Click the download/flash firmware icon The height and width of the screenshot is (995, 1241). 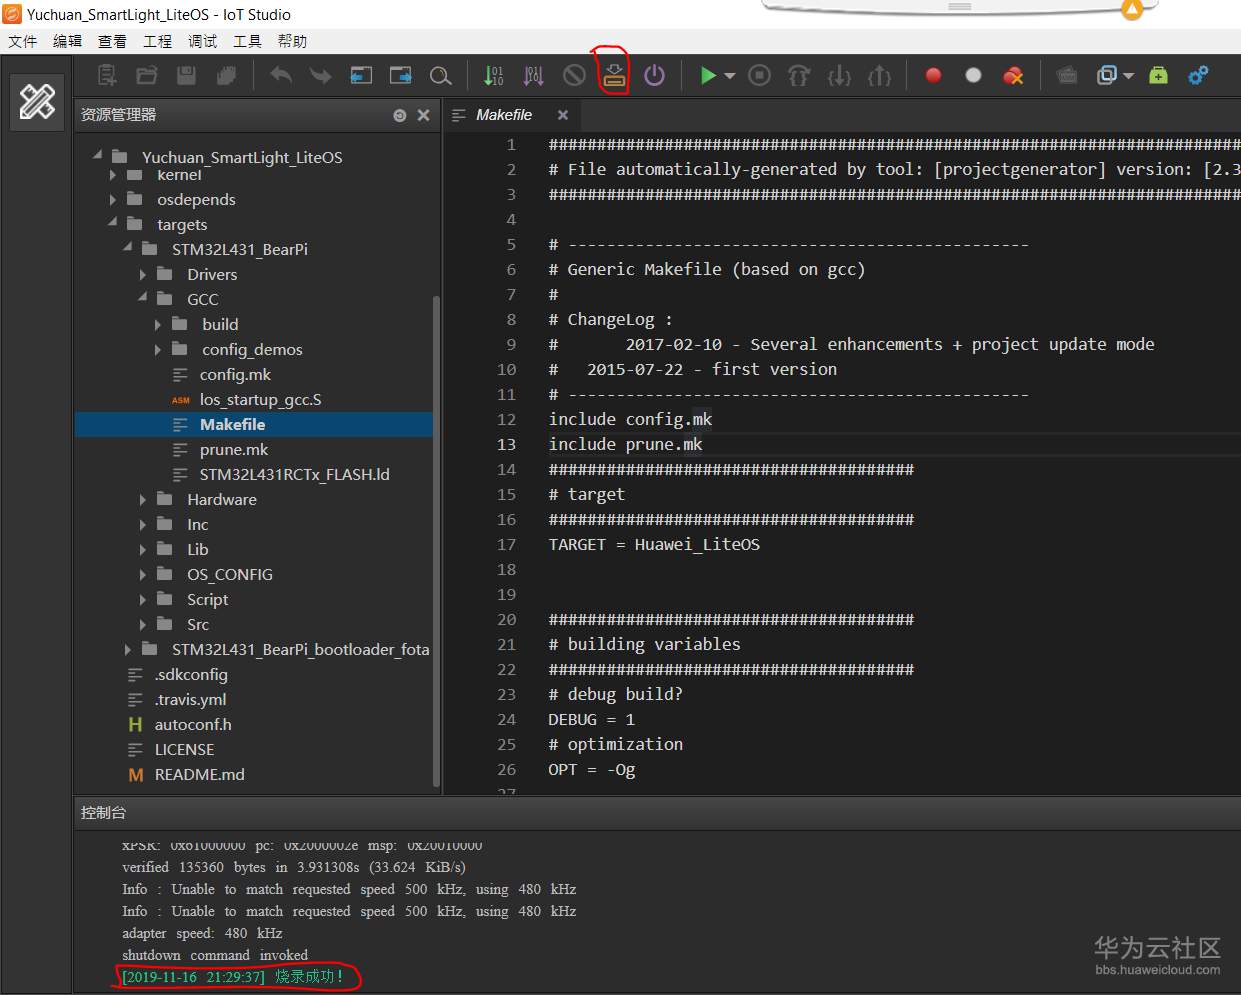(x=614, y=75)
